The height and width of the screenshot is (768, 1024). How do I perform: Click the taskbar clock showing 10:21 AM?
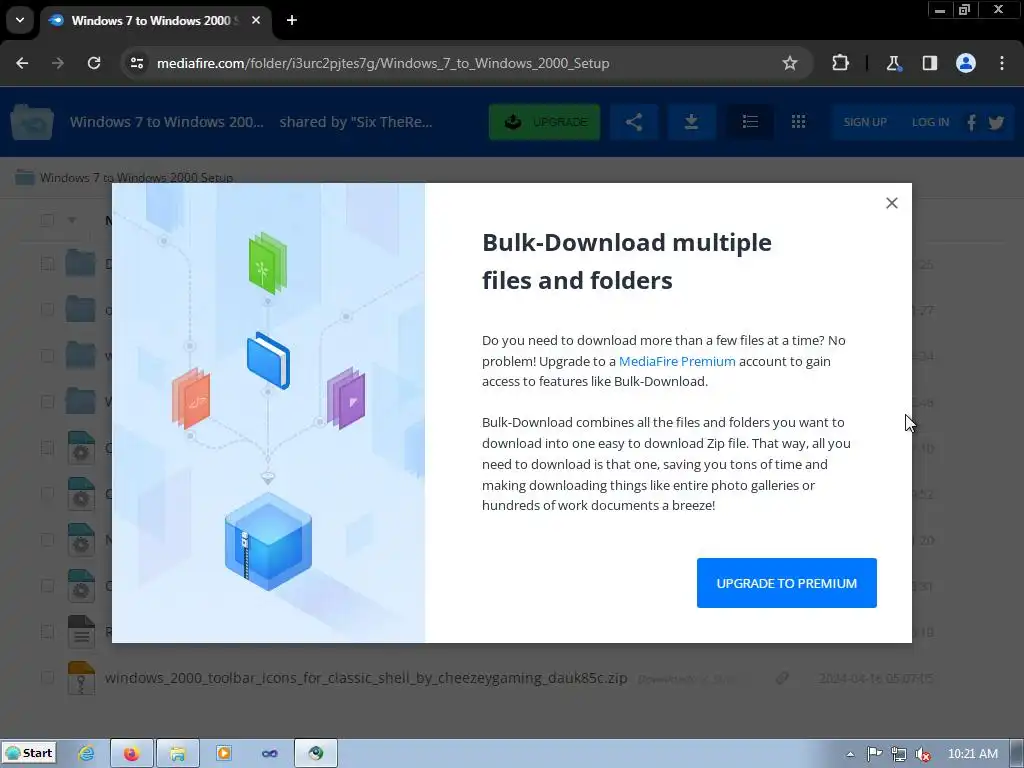(972, 754)
